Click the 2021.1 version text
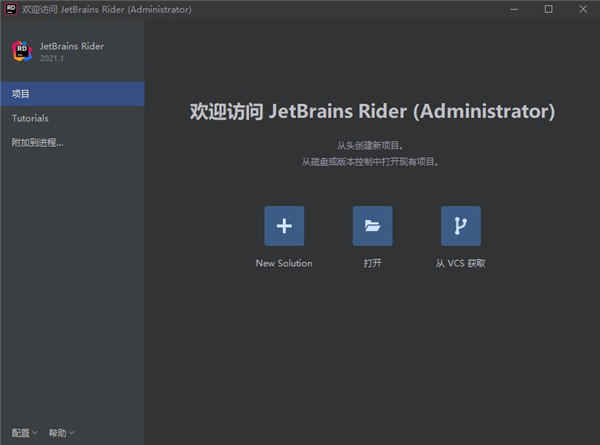This screenshot has height=445, width=600. point(54,59)
